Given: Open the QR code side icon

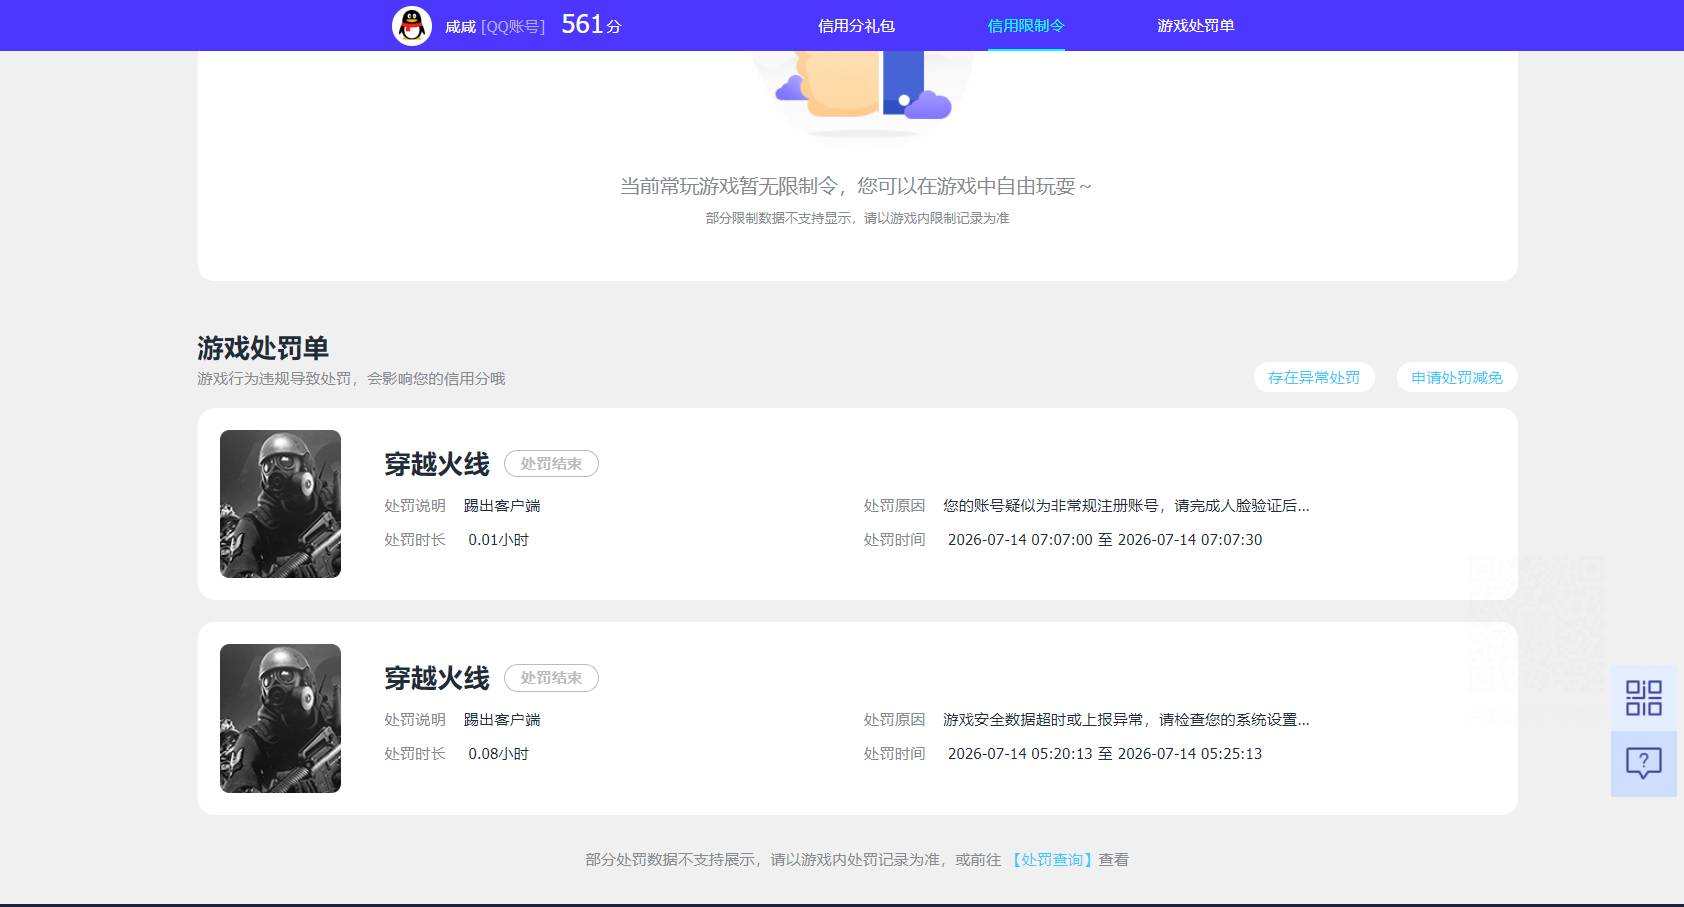Looking at the screenshot, I should (x=1643, y=698).
